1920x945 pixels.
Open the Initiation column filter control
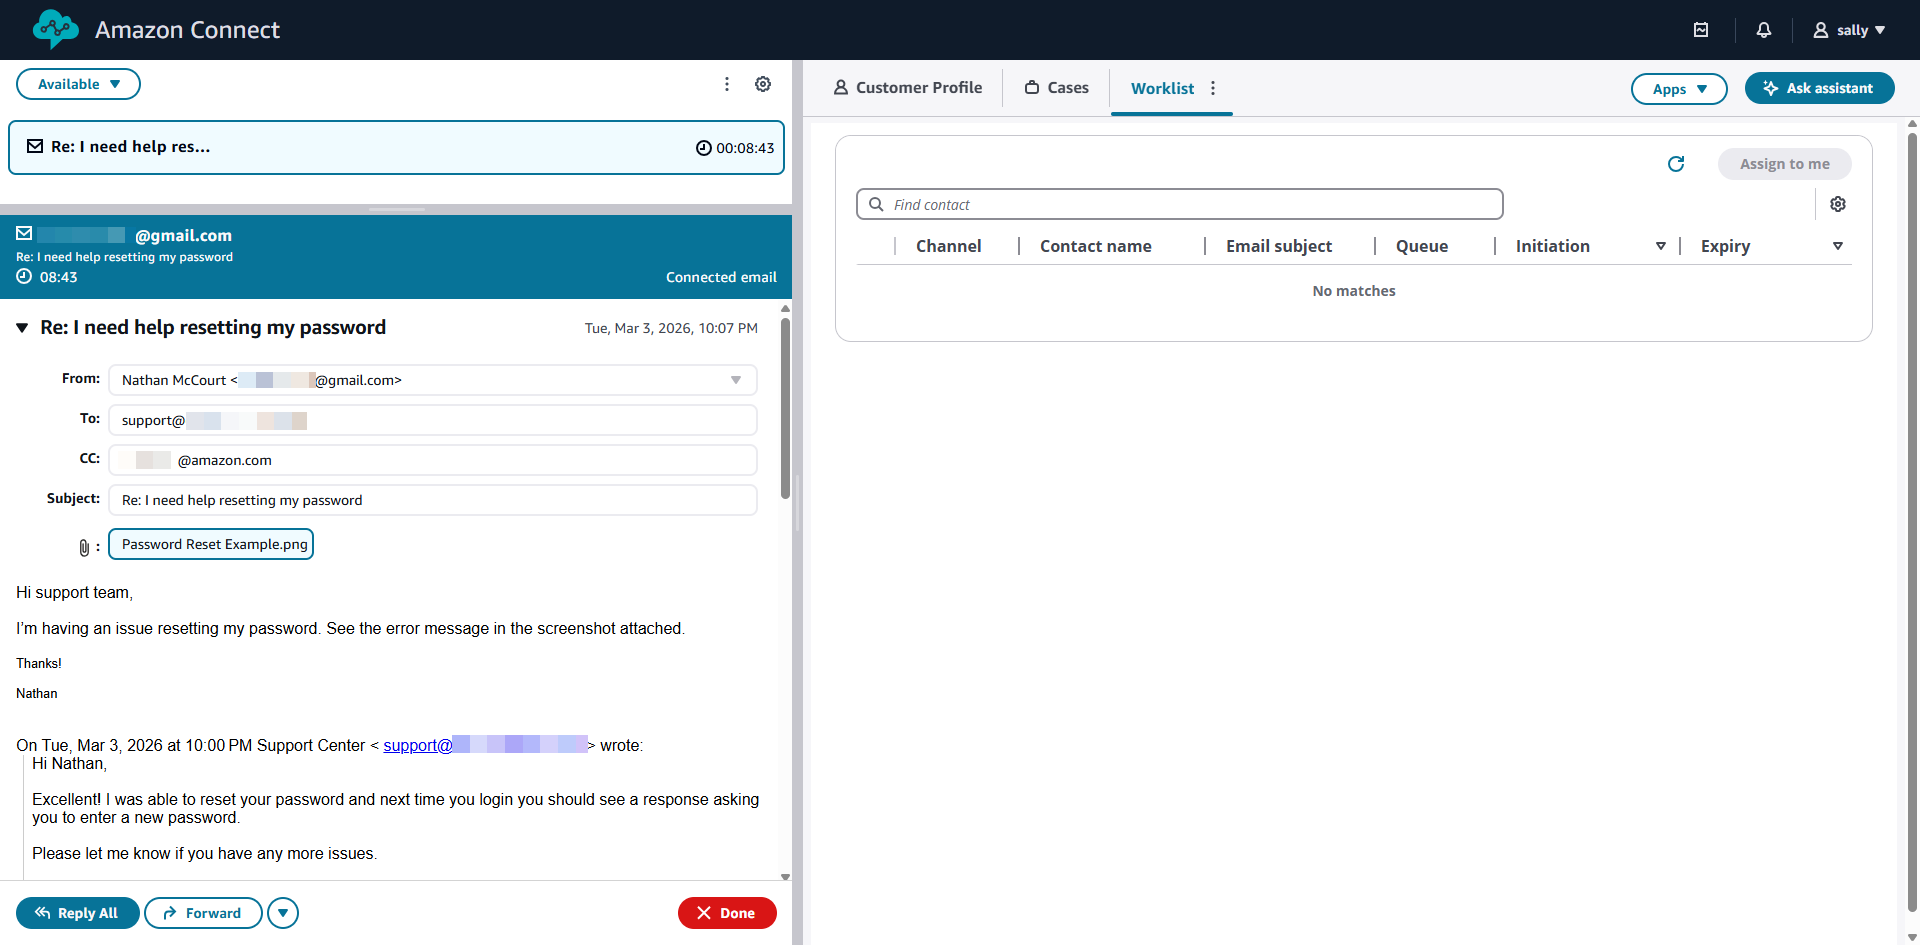(1661, 245)
